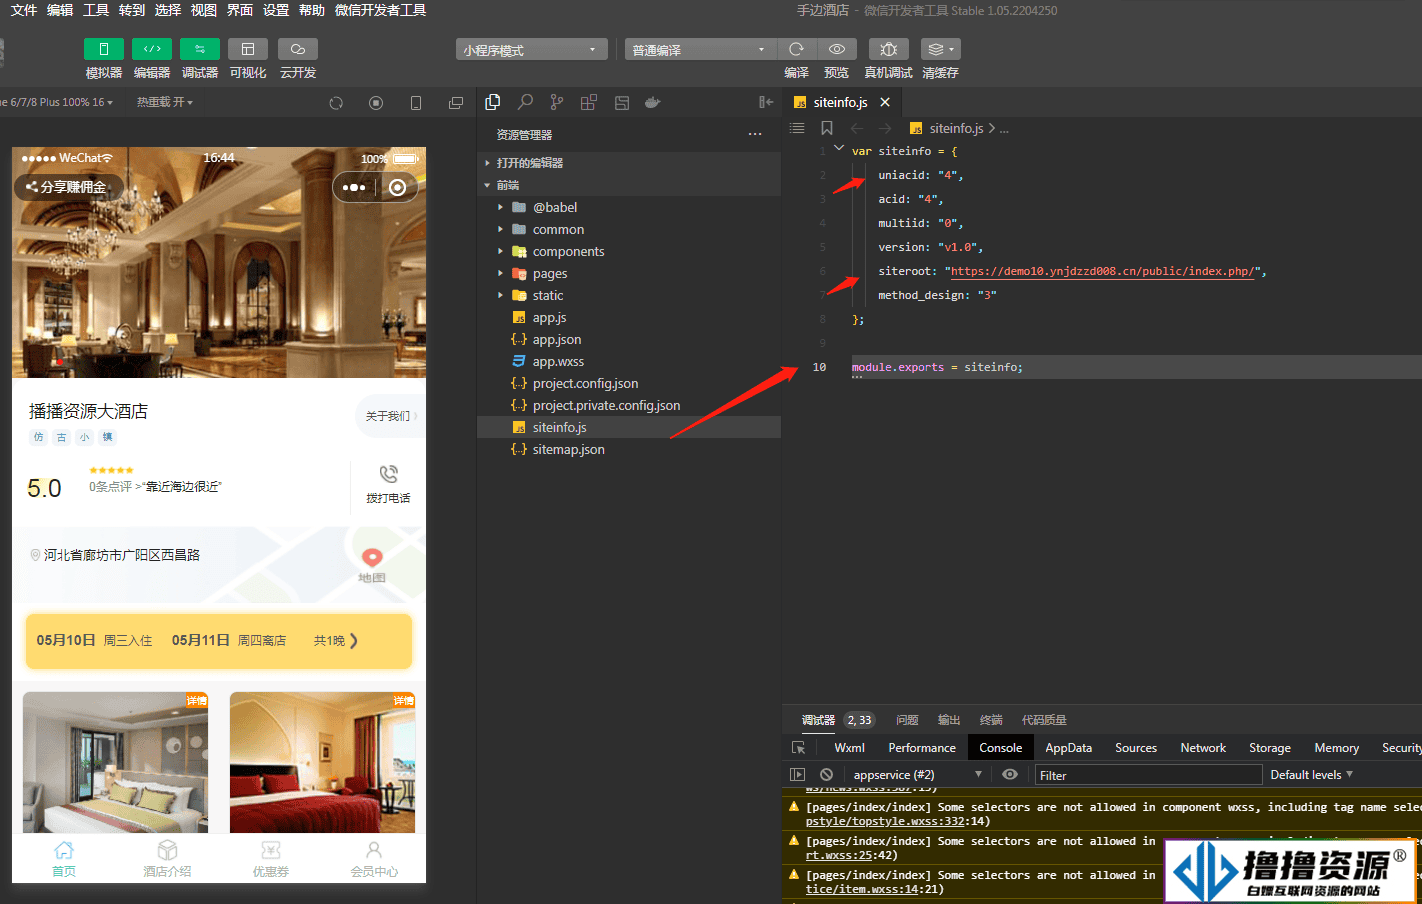Open sitemap.json file
The width and height of the screenshot is (1422, 904).
(x=629, y=449)
